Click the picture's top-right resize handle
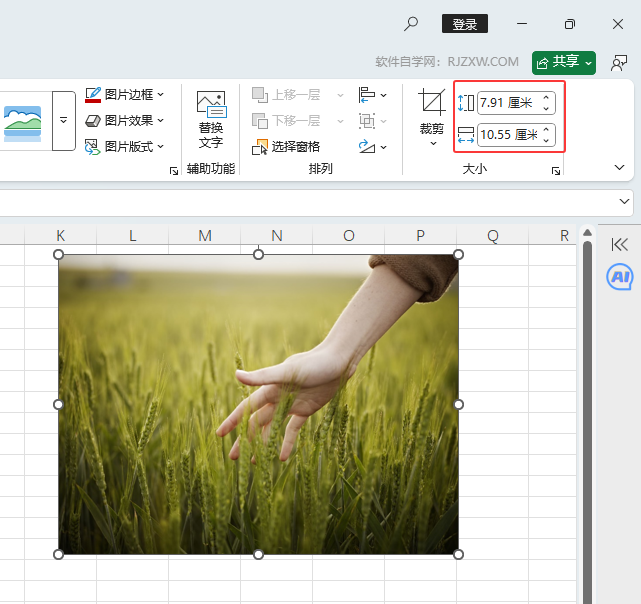 click(459, 254)
